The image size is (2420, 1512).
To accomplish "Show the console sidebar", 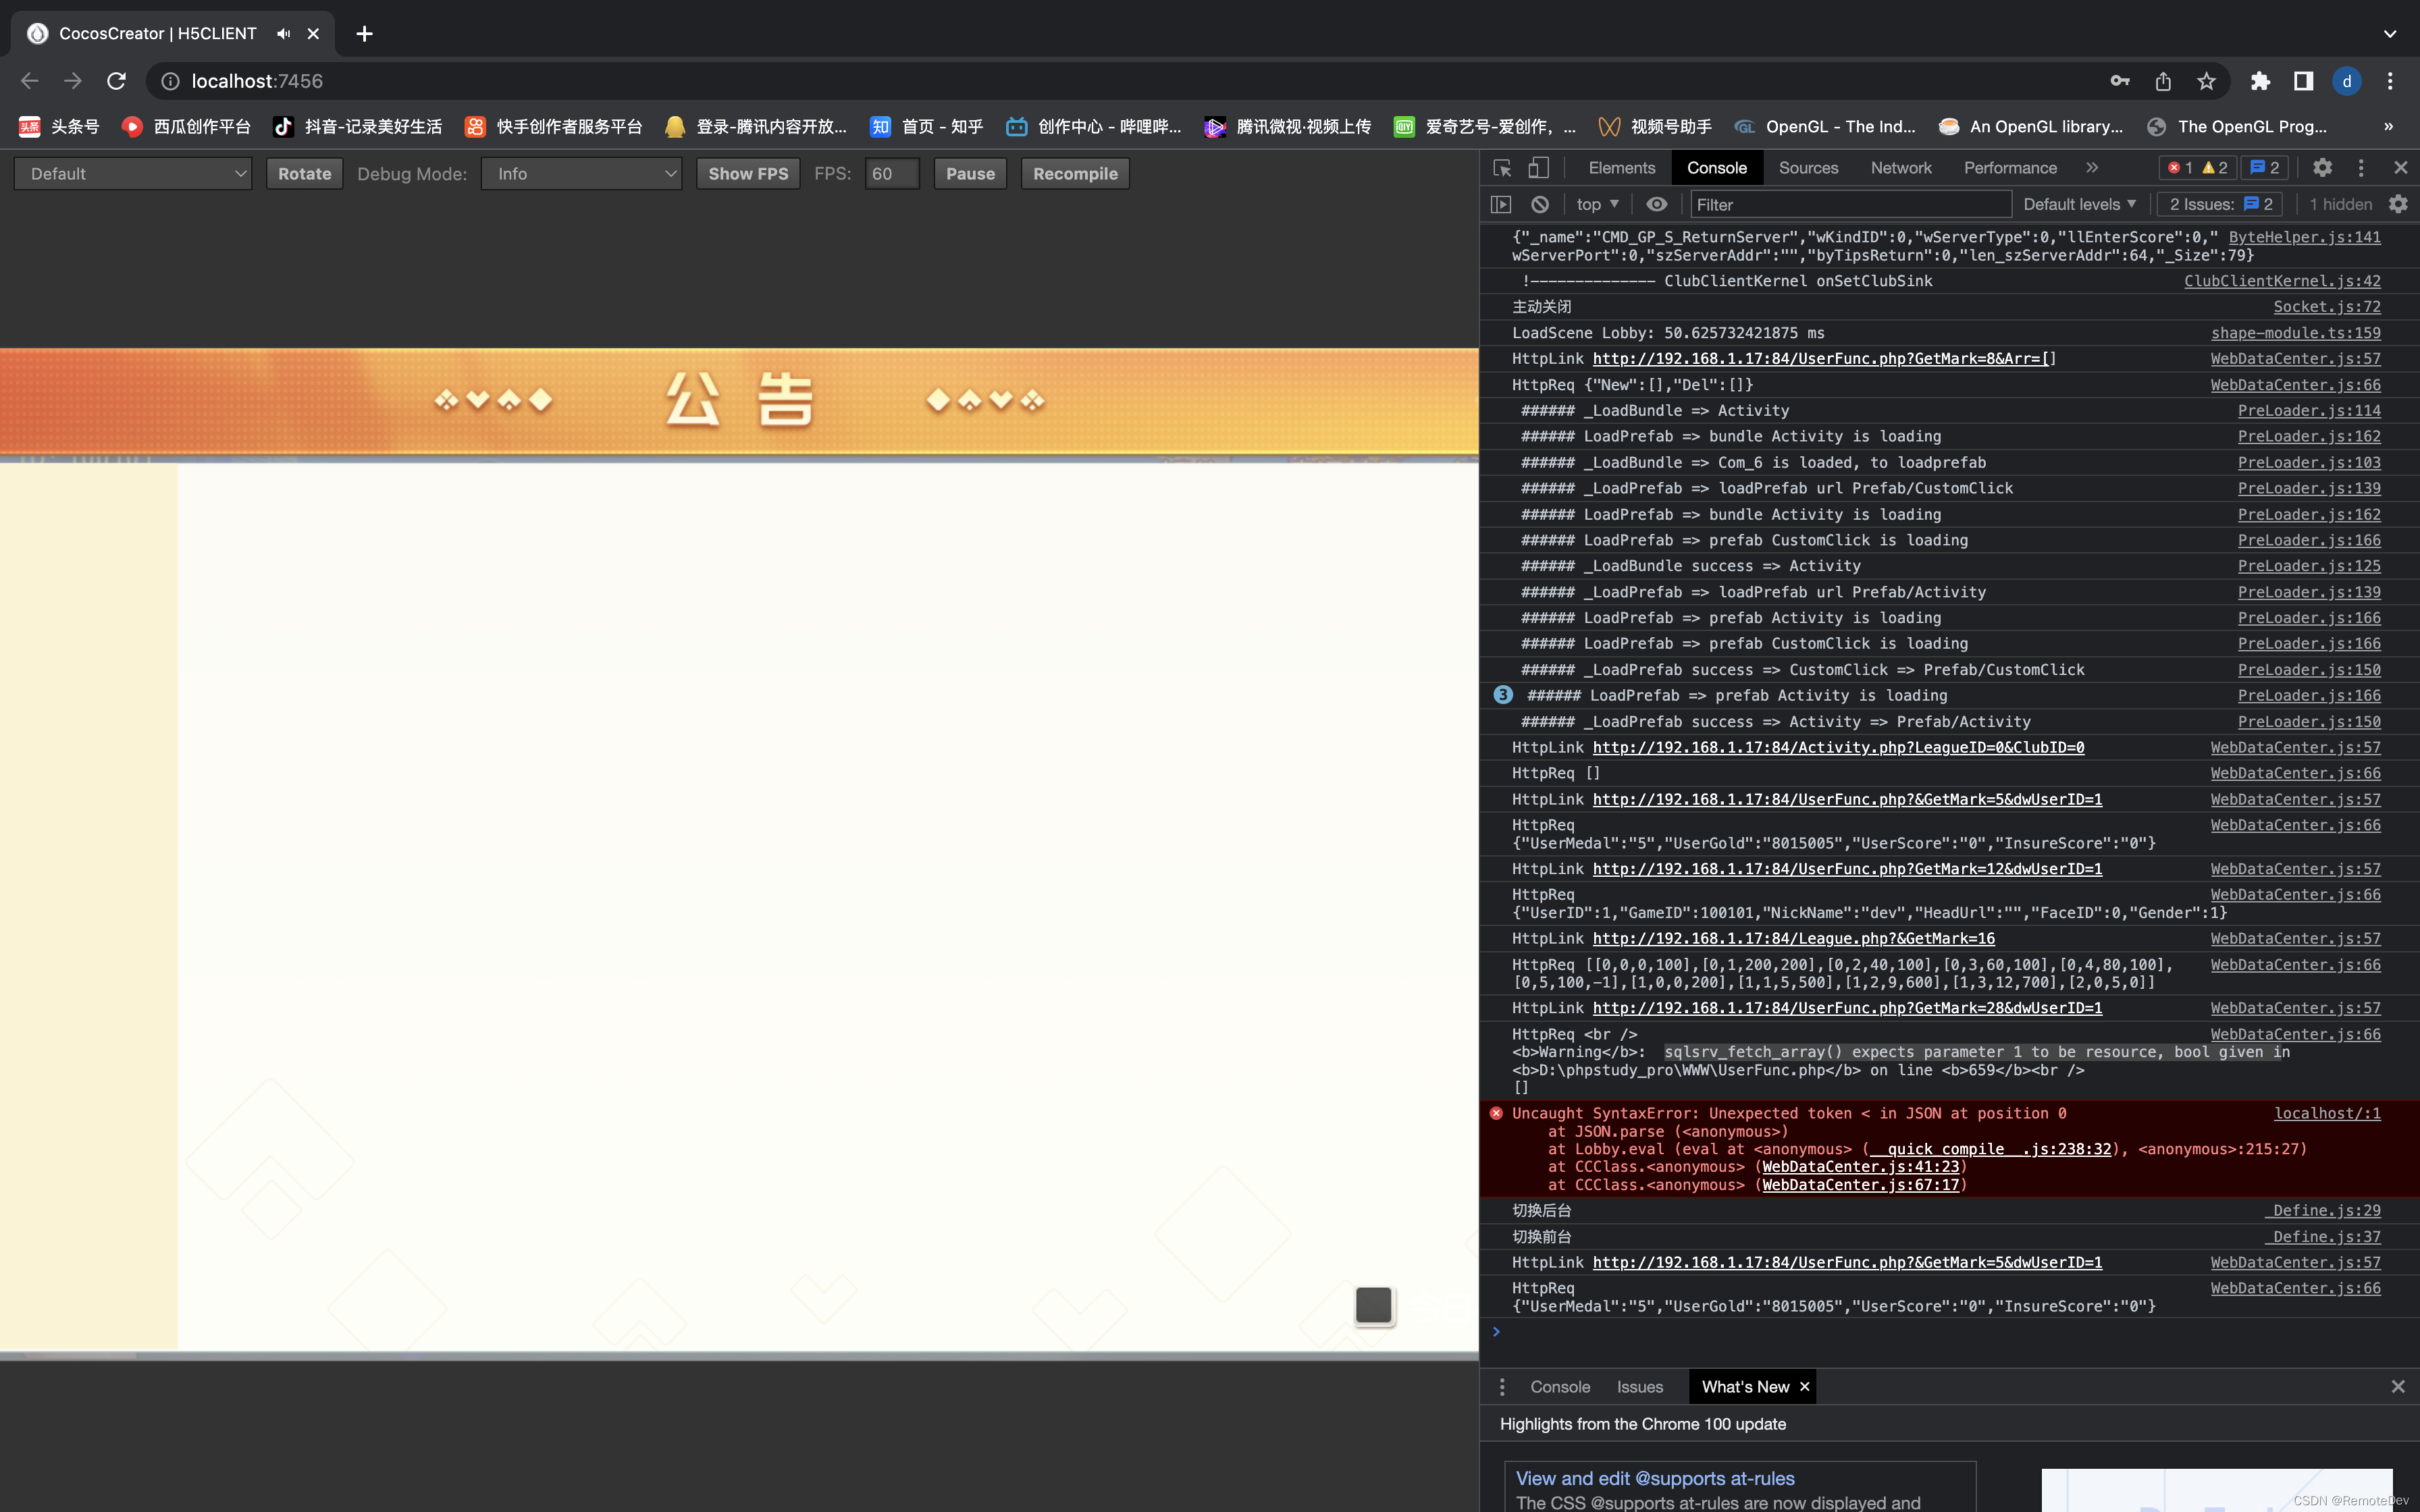I will point(1501,204).
